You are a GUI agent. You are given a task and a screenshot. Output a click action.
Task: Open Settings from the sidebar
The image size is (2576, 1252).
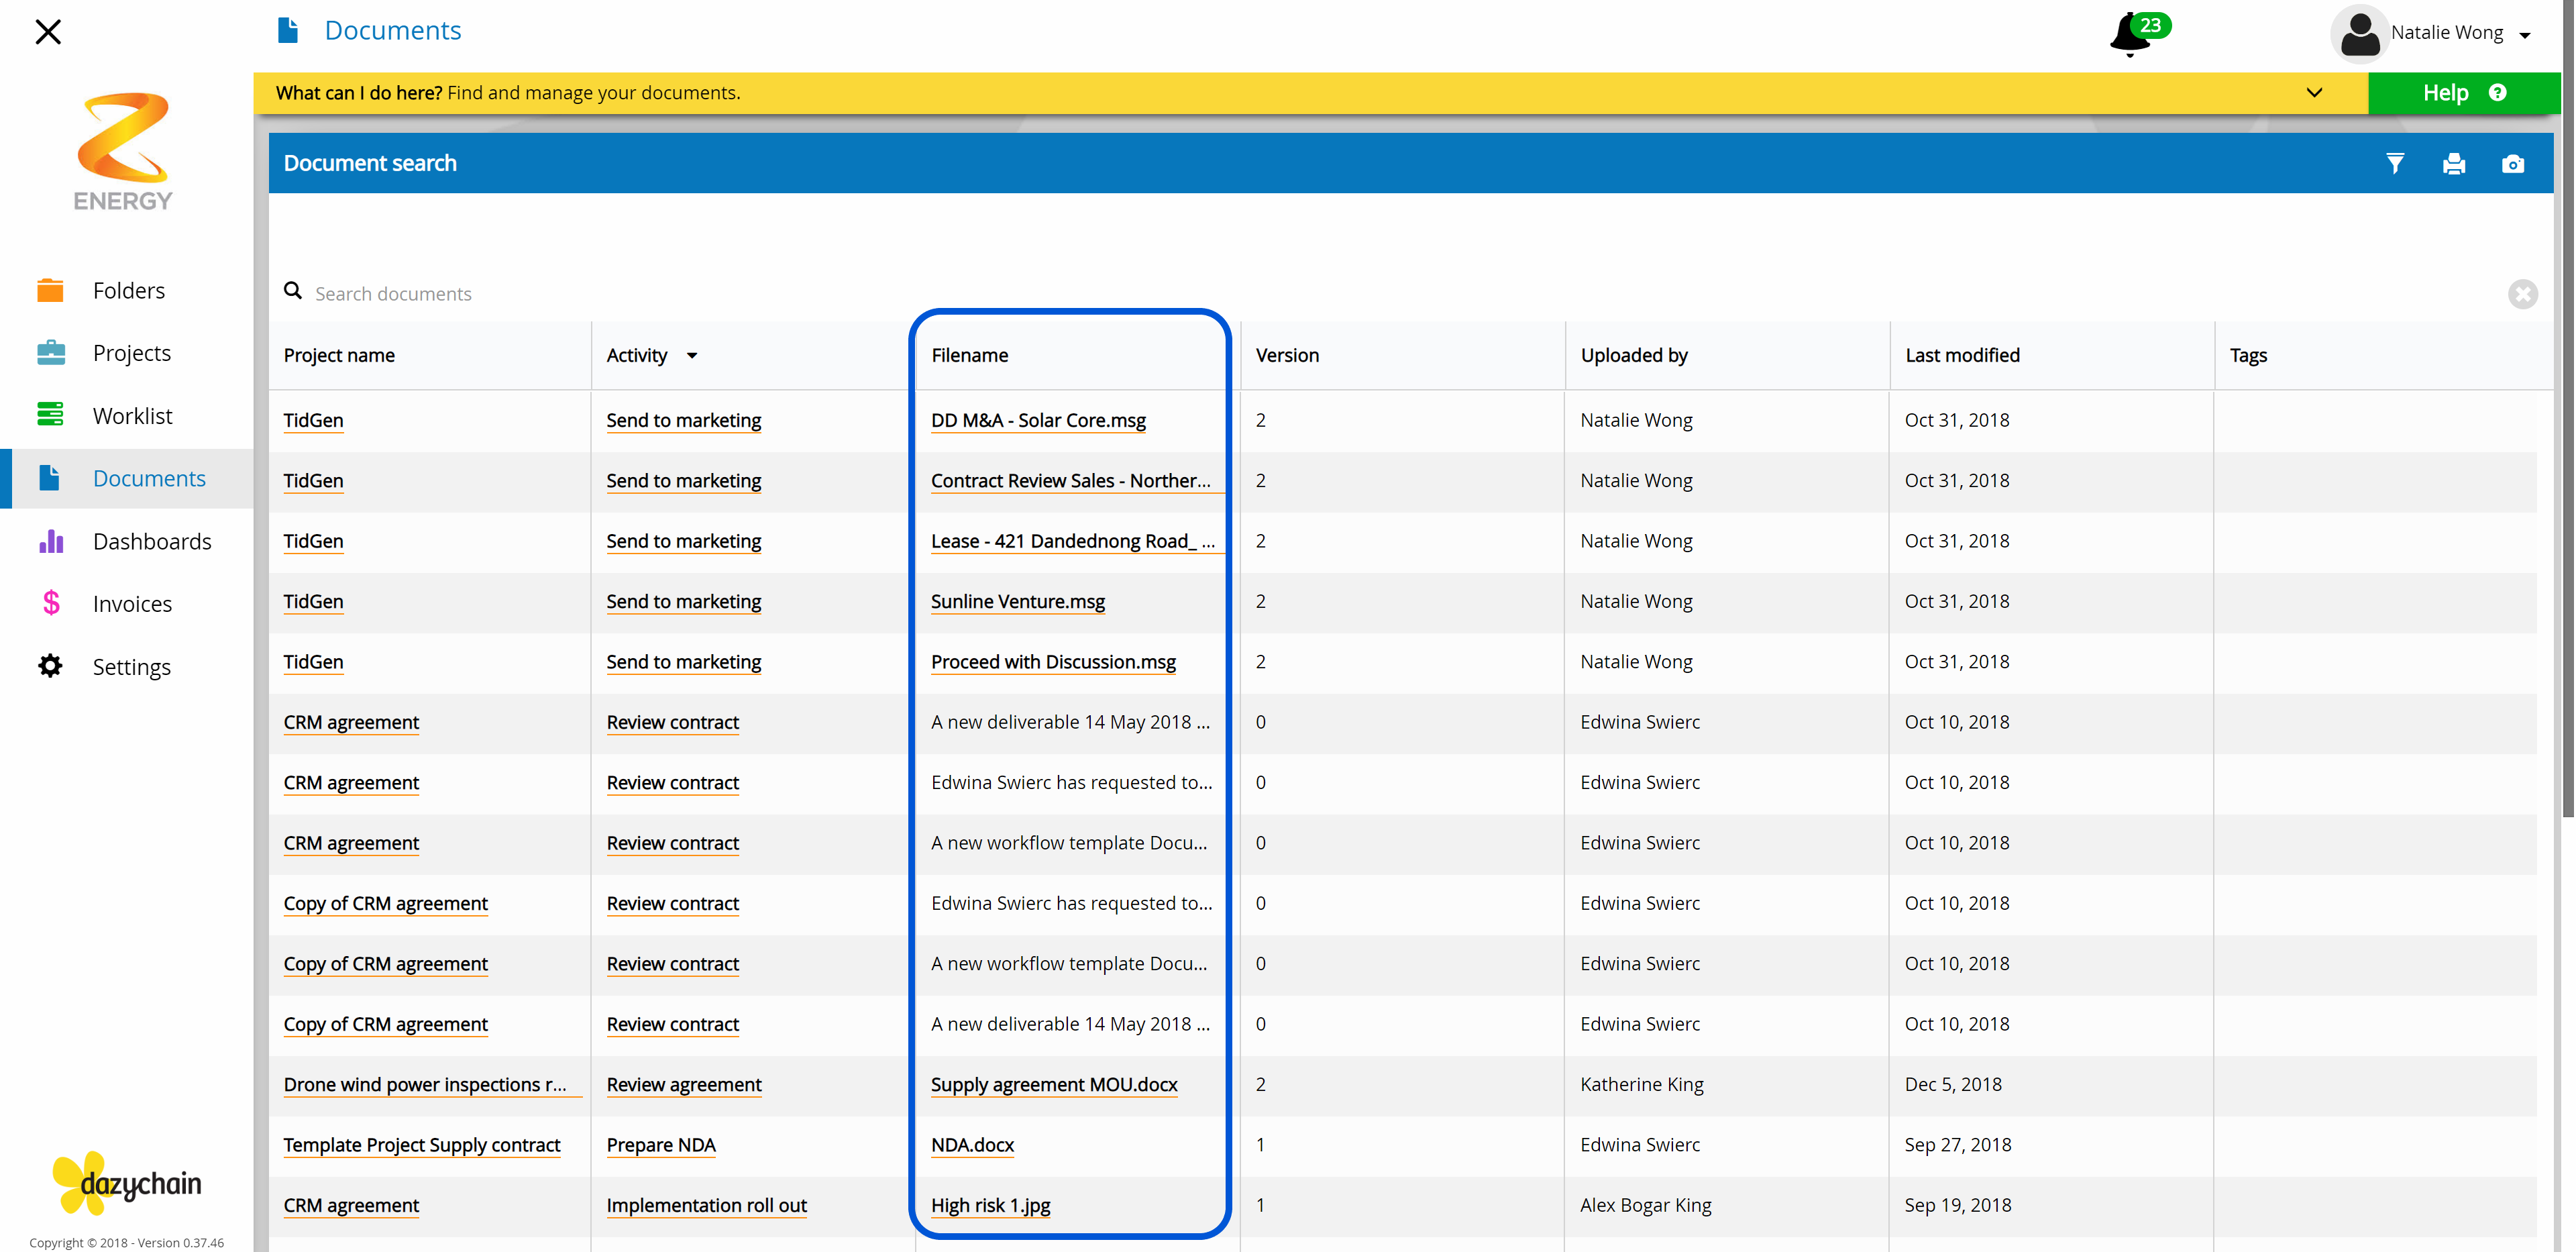point(131,667)
